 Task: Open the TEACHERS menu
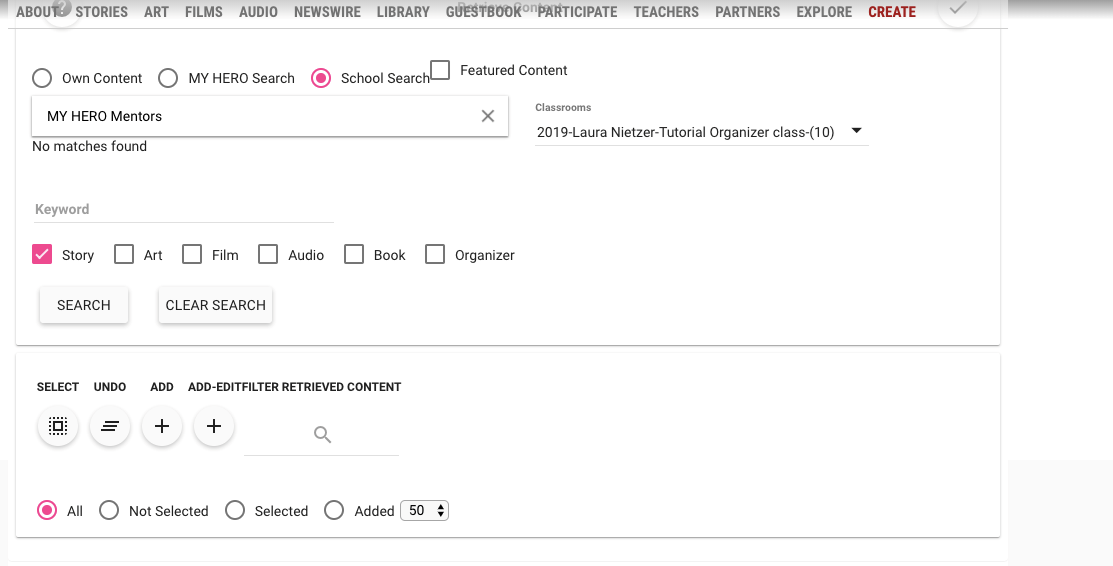pos(666,12)
